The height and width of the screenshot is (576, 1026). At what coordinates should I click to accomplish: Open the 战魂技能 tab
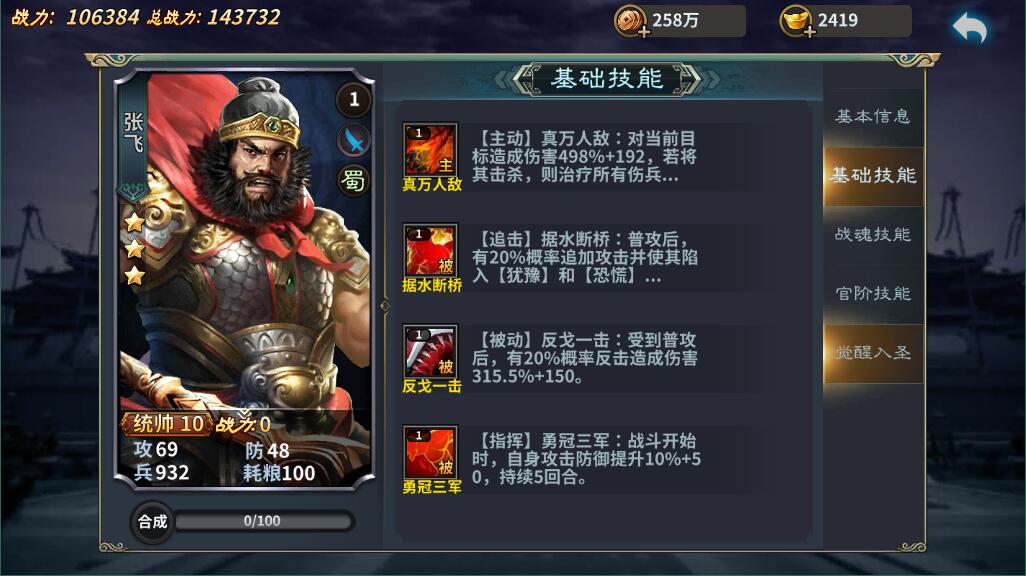coord(873,234)
